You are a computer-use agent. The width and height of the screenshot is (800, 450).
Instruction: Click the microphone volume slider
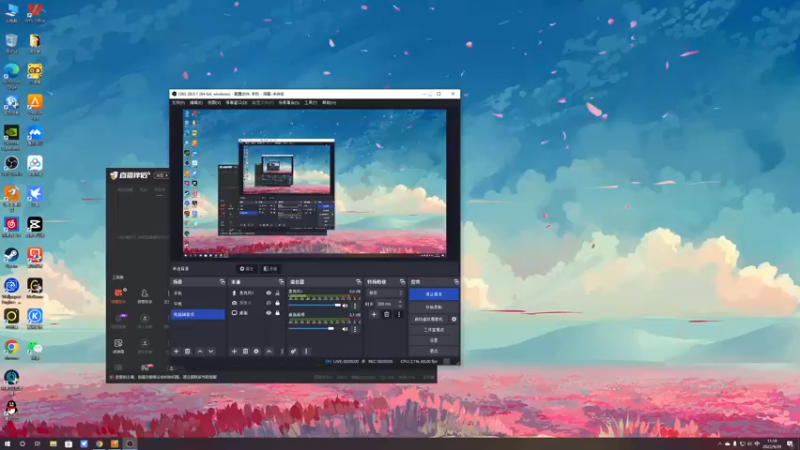click(315, 305)
